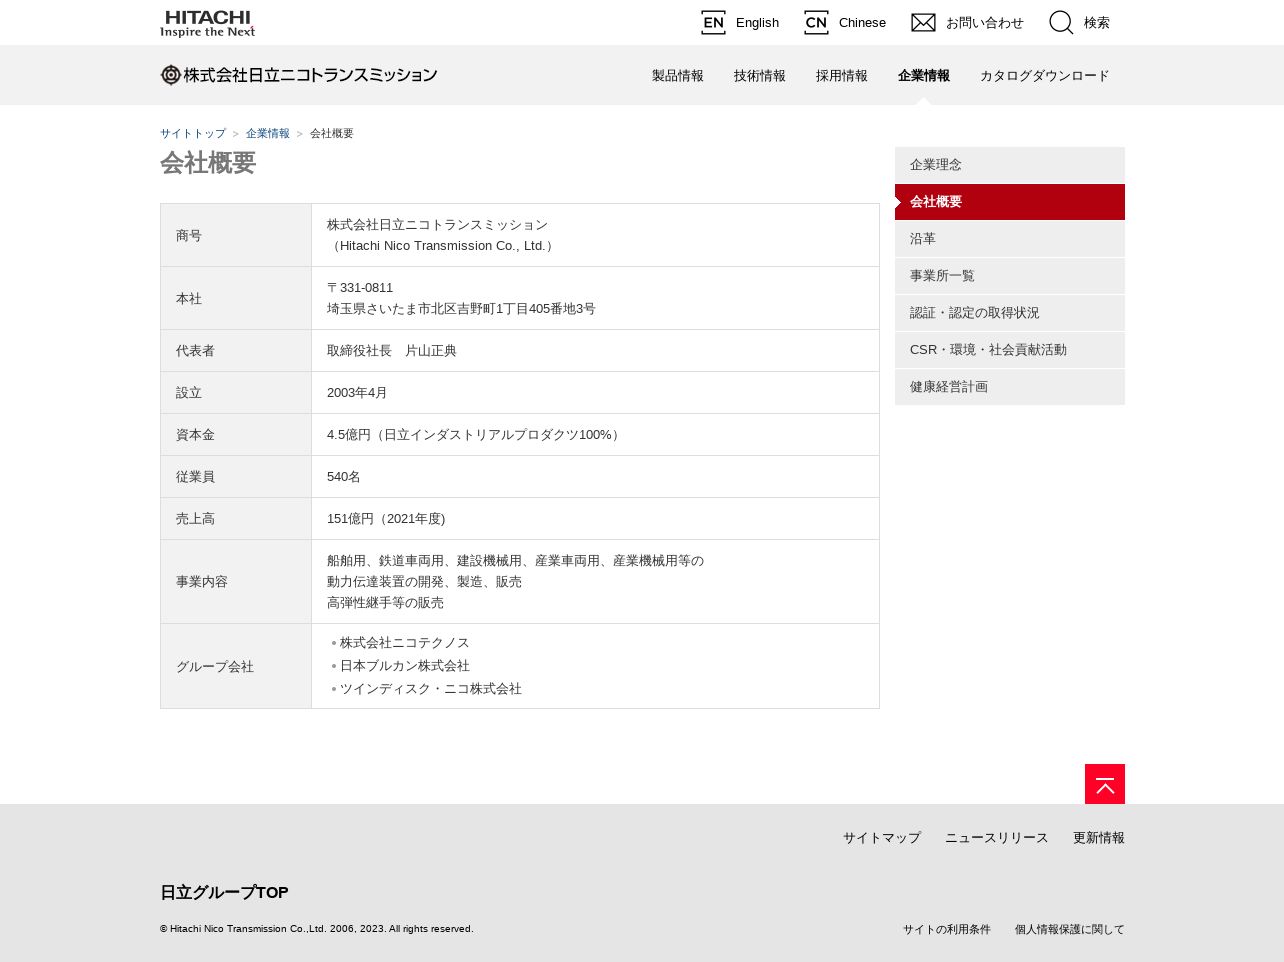
Task: Select 事業所一覧 in the side menu
Action: coord(1010,276)
